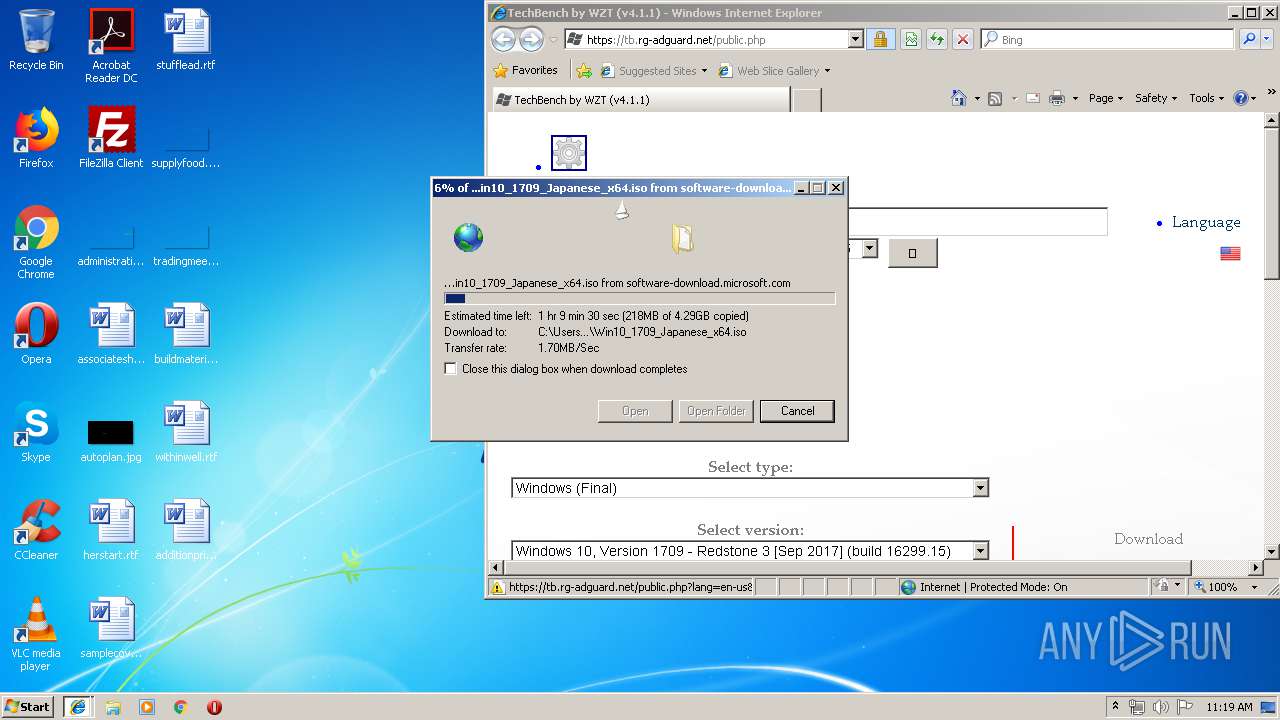Select the CCleaner desktop shortcut
Viewport: 1280px width, 720px height.
click(x=36, y=530)
